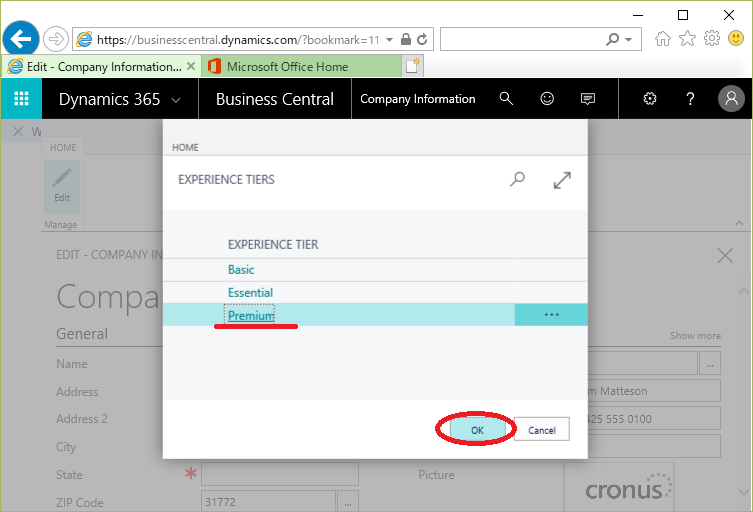Open the help question mark
Screen dimensions: 753x512
click(x=690, y=99)
